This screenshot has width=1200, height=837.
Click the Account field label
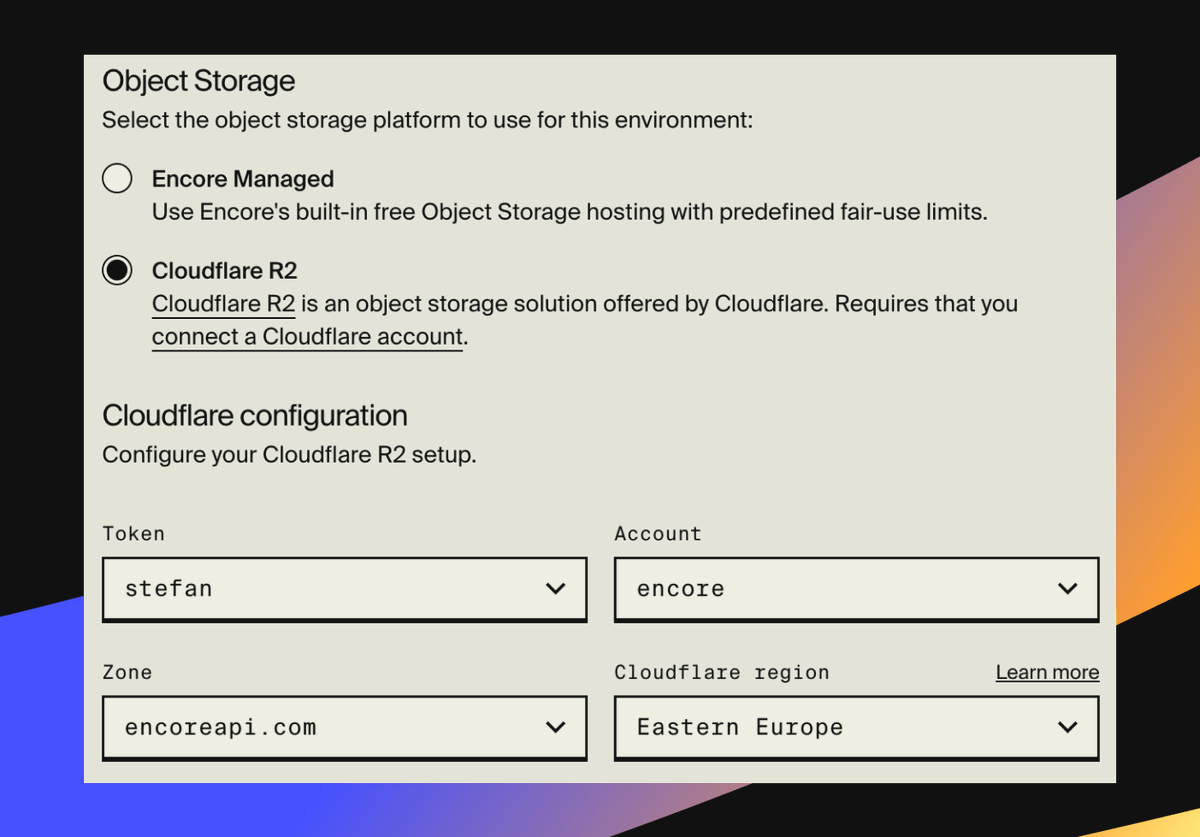pyautogui.click(x=658, y=534)
